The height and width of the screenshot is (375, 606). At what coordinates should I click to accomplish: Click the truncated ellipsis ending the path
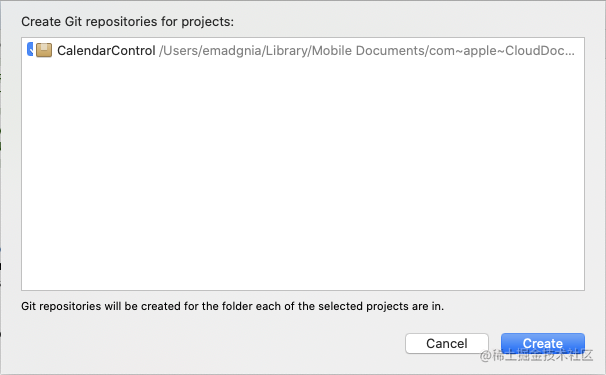[569, 51]
